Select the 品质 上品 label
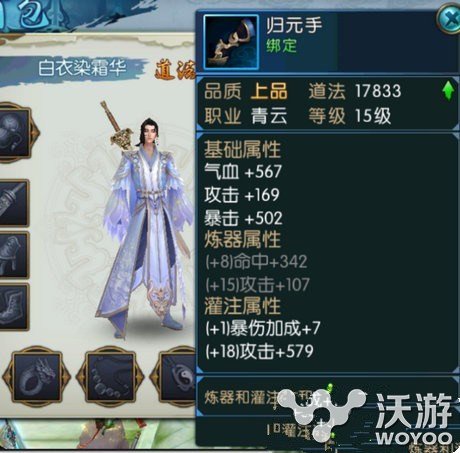 (246, 91)
